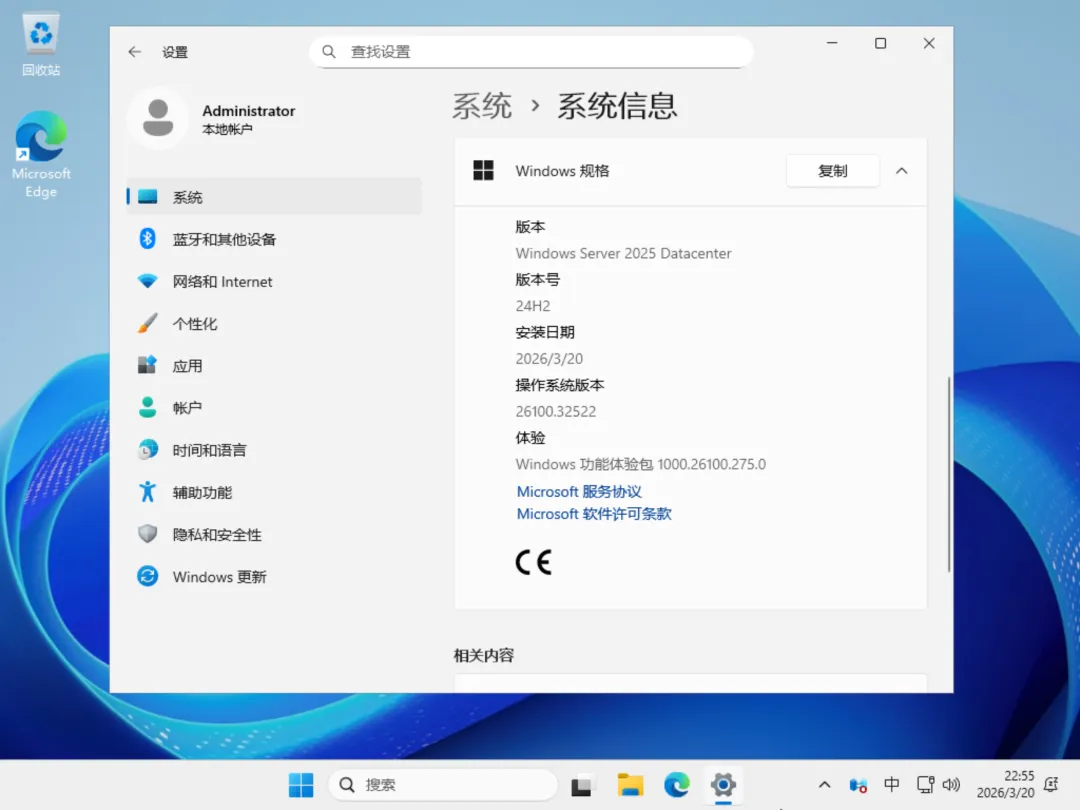Select the 系统 monitor icon in sidebar

point(147,197)
